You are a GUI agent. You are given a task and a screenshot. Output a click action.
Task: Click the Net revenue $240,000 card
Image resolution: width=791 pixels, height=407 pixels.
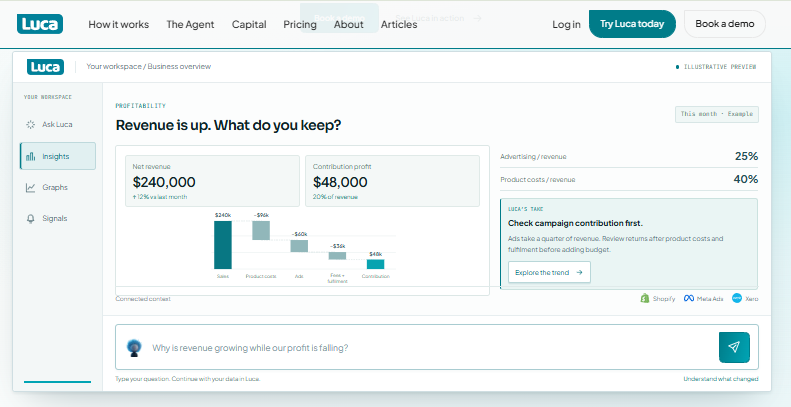click(212, 181)
